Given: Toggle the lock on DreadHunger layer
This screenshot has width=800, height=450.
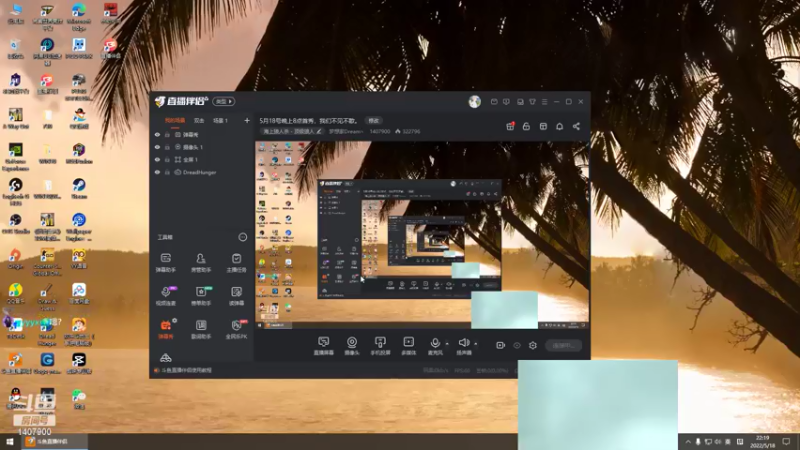Looking at the screenshot, I should click(167, 172).
